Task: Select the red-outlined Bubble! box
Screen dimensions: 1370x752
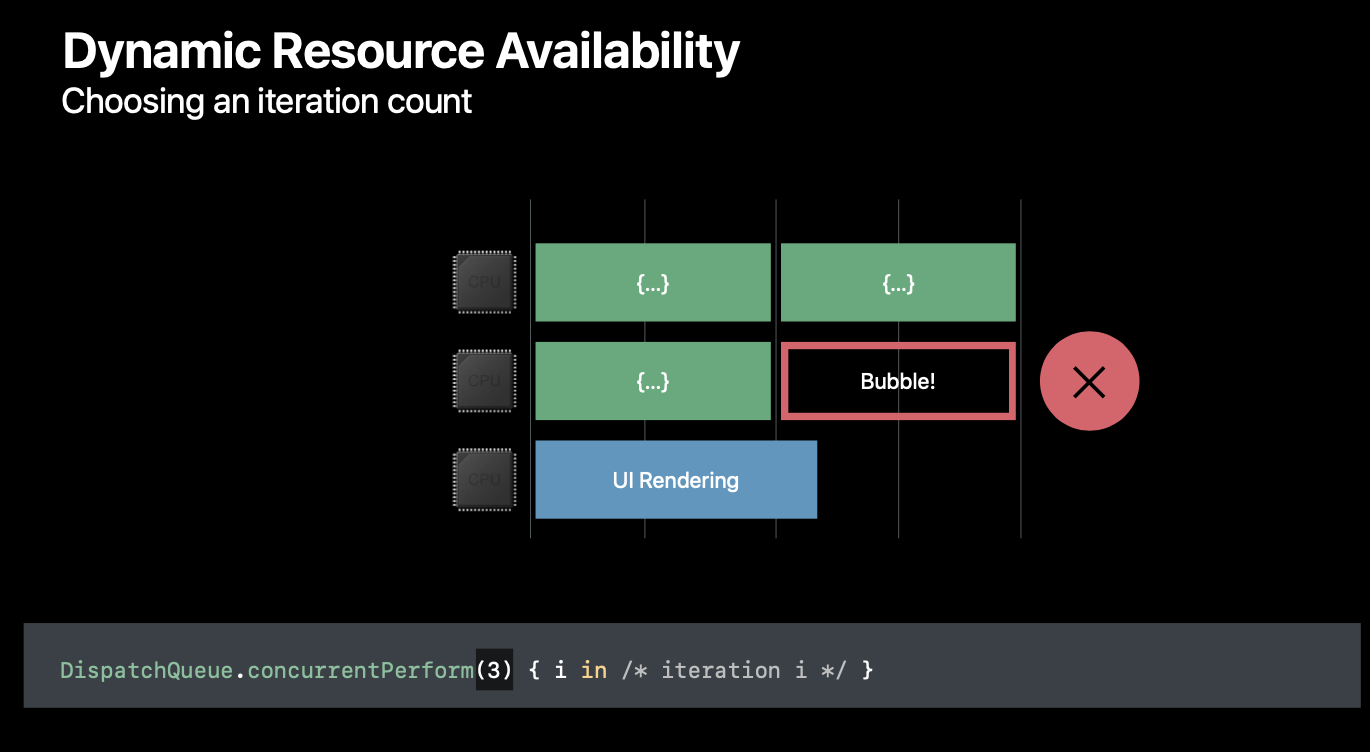Action: (x=898, y=381)
